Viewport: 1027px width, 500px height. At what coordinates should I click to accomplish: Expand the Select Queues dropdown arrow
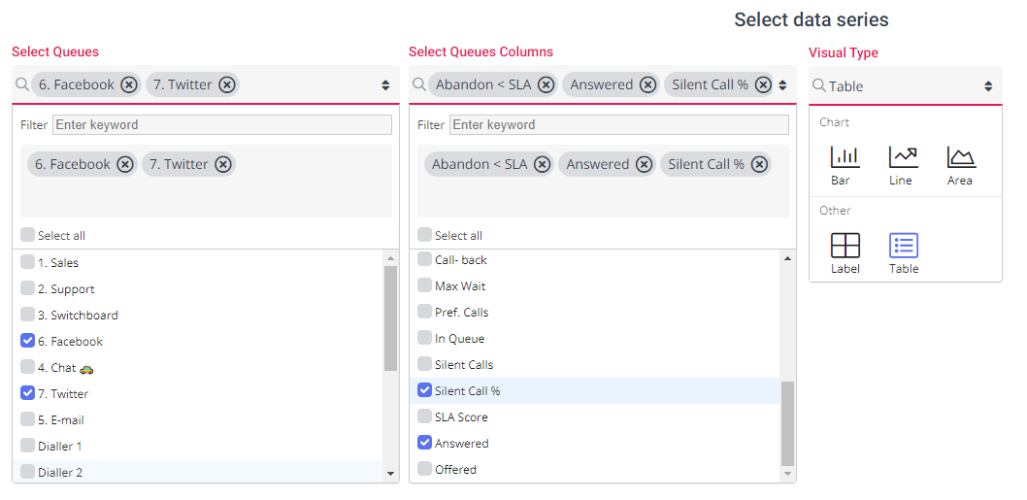point(386,86)
